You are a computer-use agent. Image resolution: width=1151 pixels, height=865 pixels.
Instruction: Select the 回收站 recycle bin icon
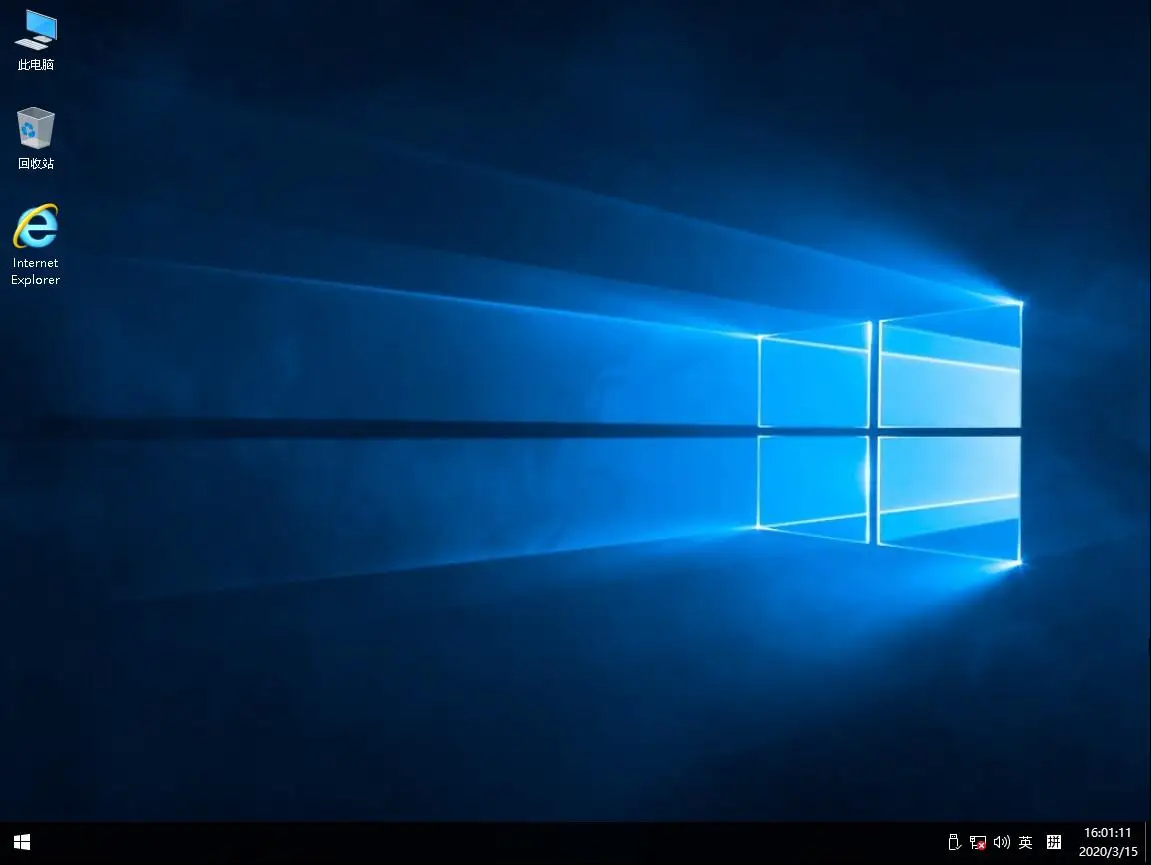35,138
